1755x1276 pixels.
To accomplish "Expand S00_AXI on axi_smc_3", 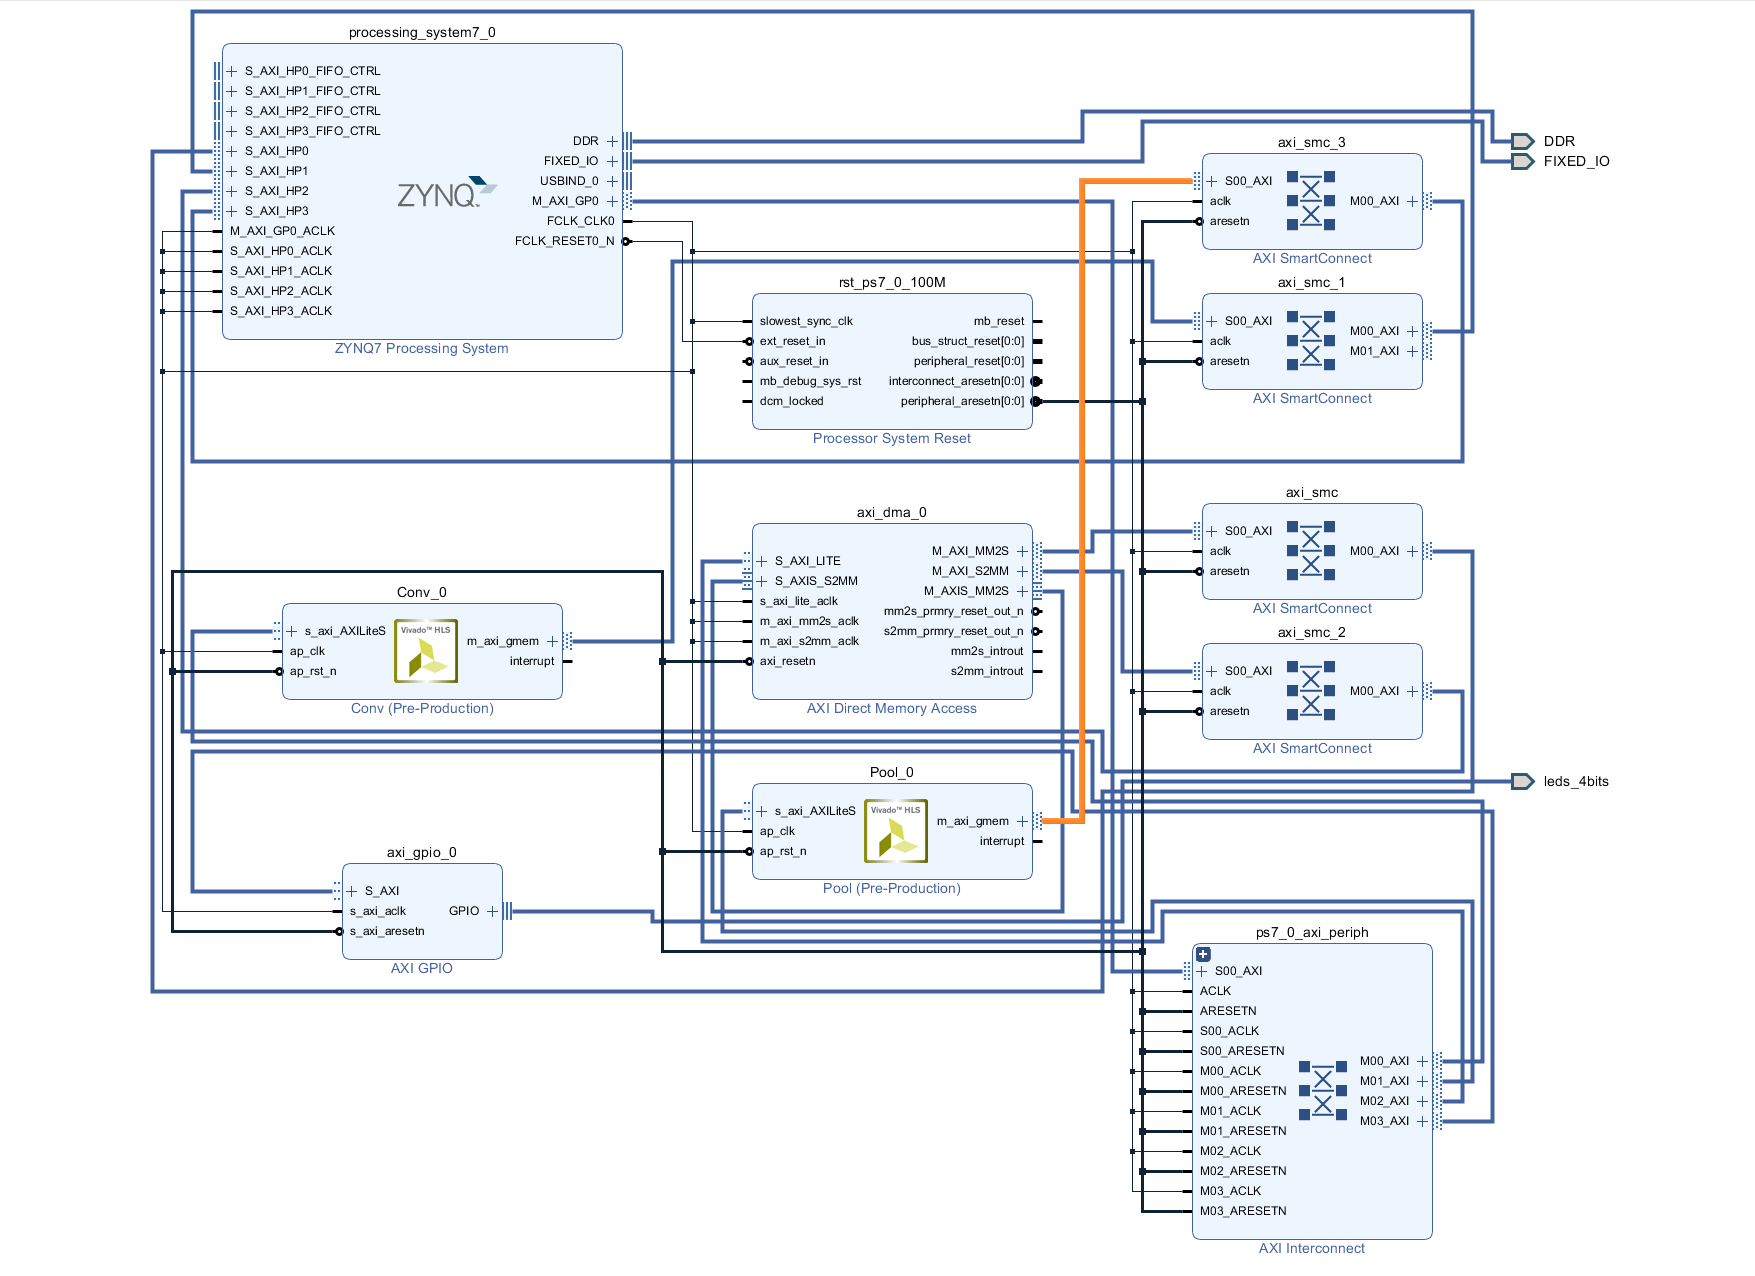I will pyautogui.click(x=1212, y=181).
